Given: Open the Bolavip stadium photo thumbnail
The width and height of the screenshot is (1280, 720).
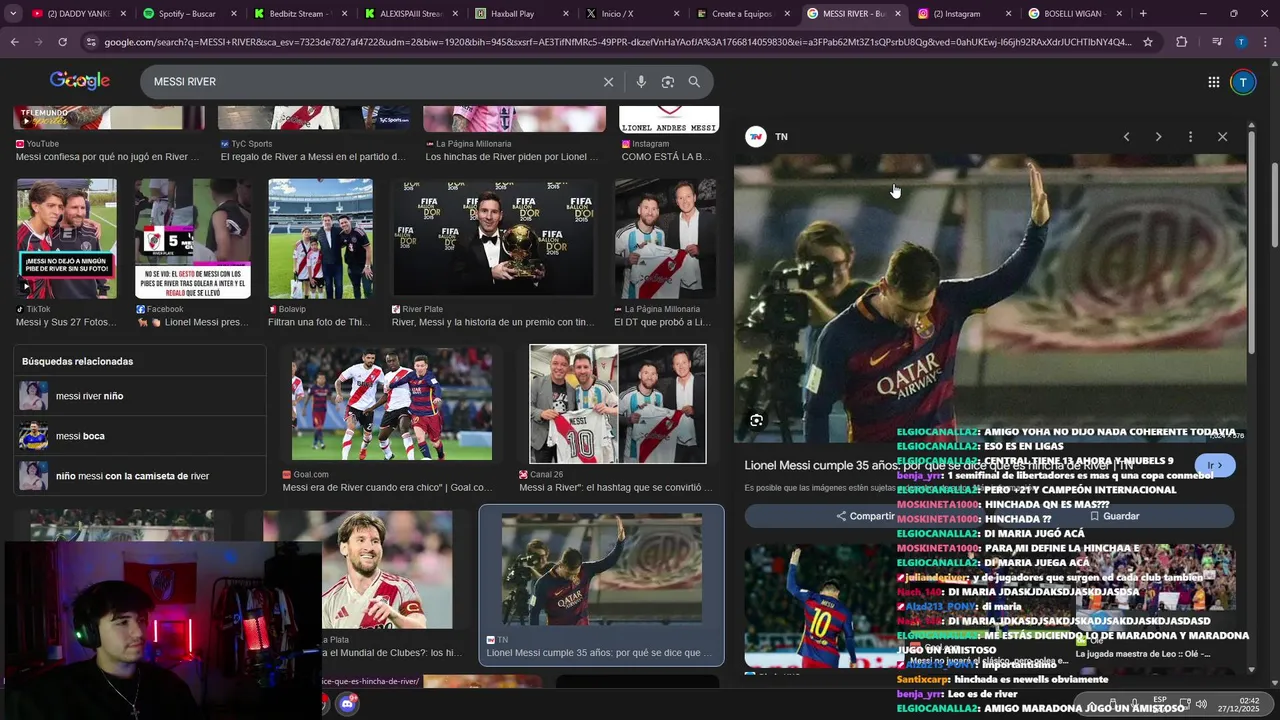Looking at the screenshot, I should pyautogui.click(x=320, y=238).
